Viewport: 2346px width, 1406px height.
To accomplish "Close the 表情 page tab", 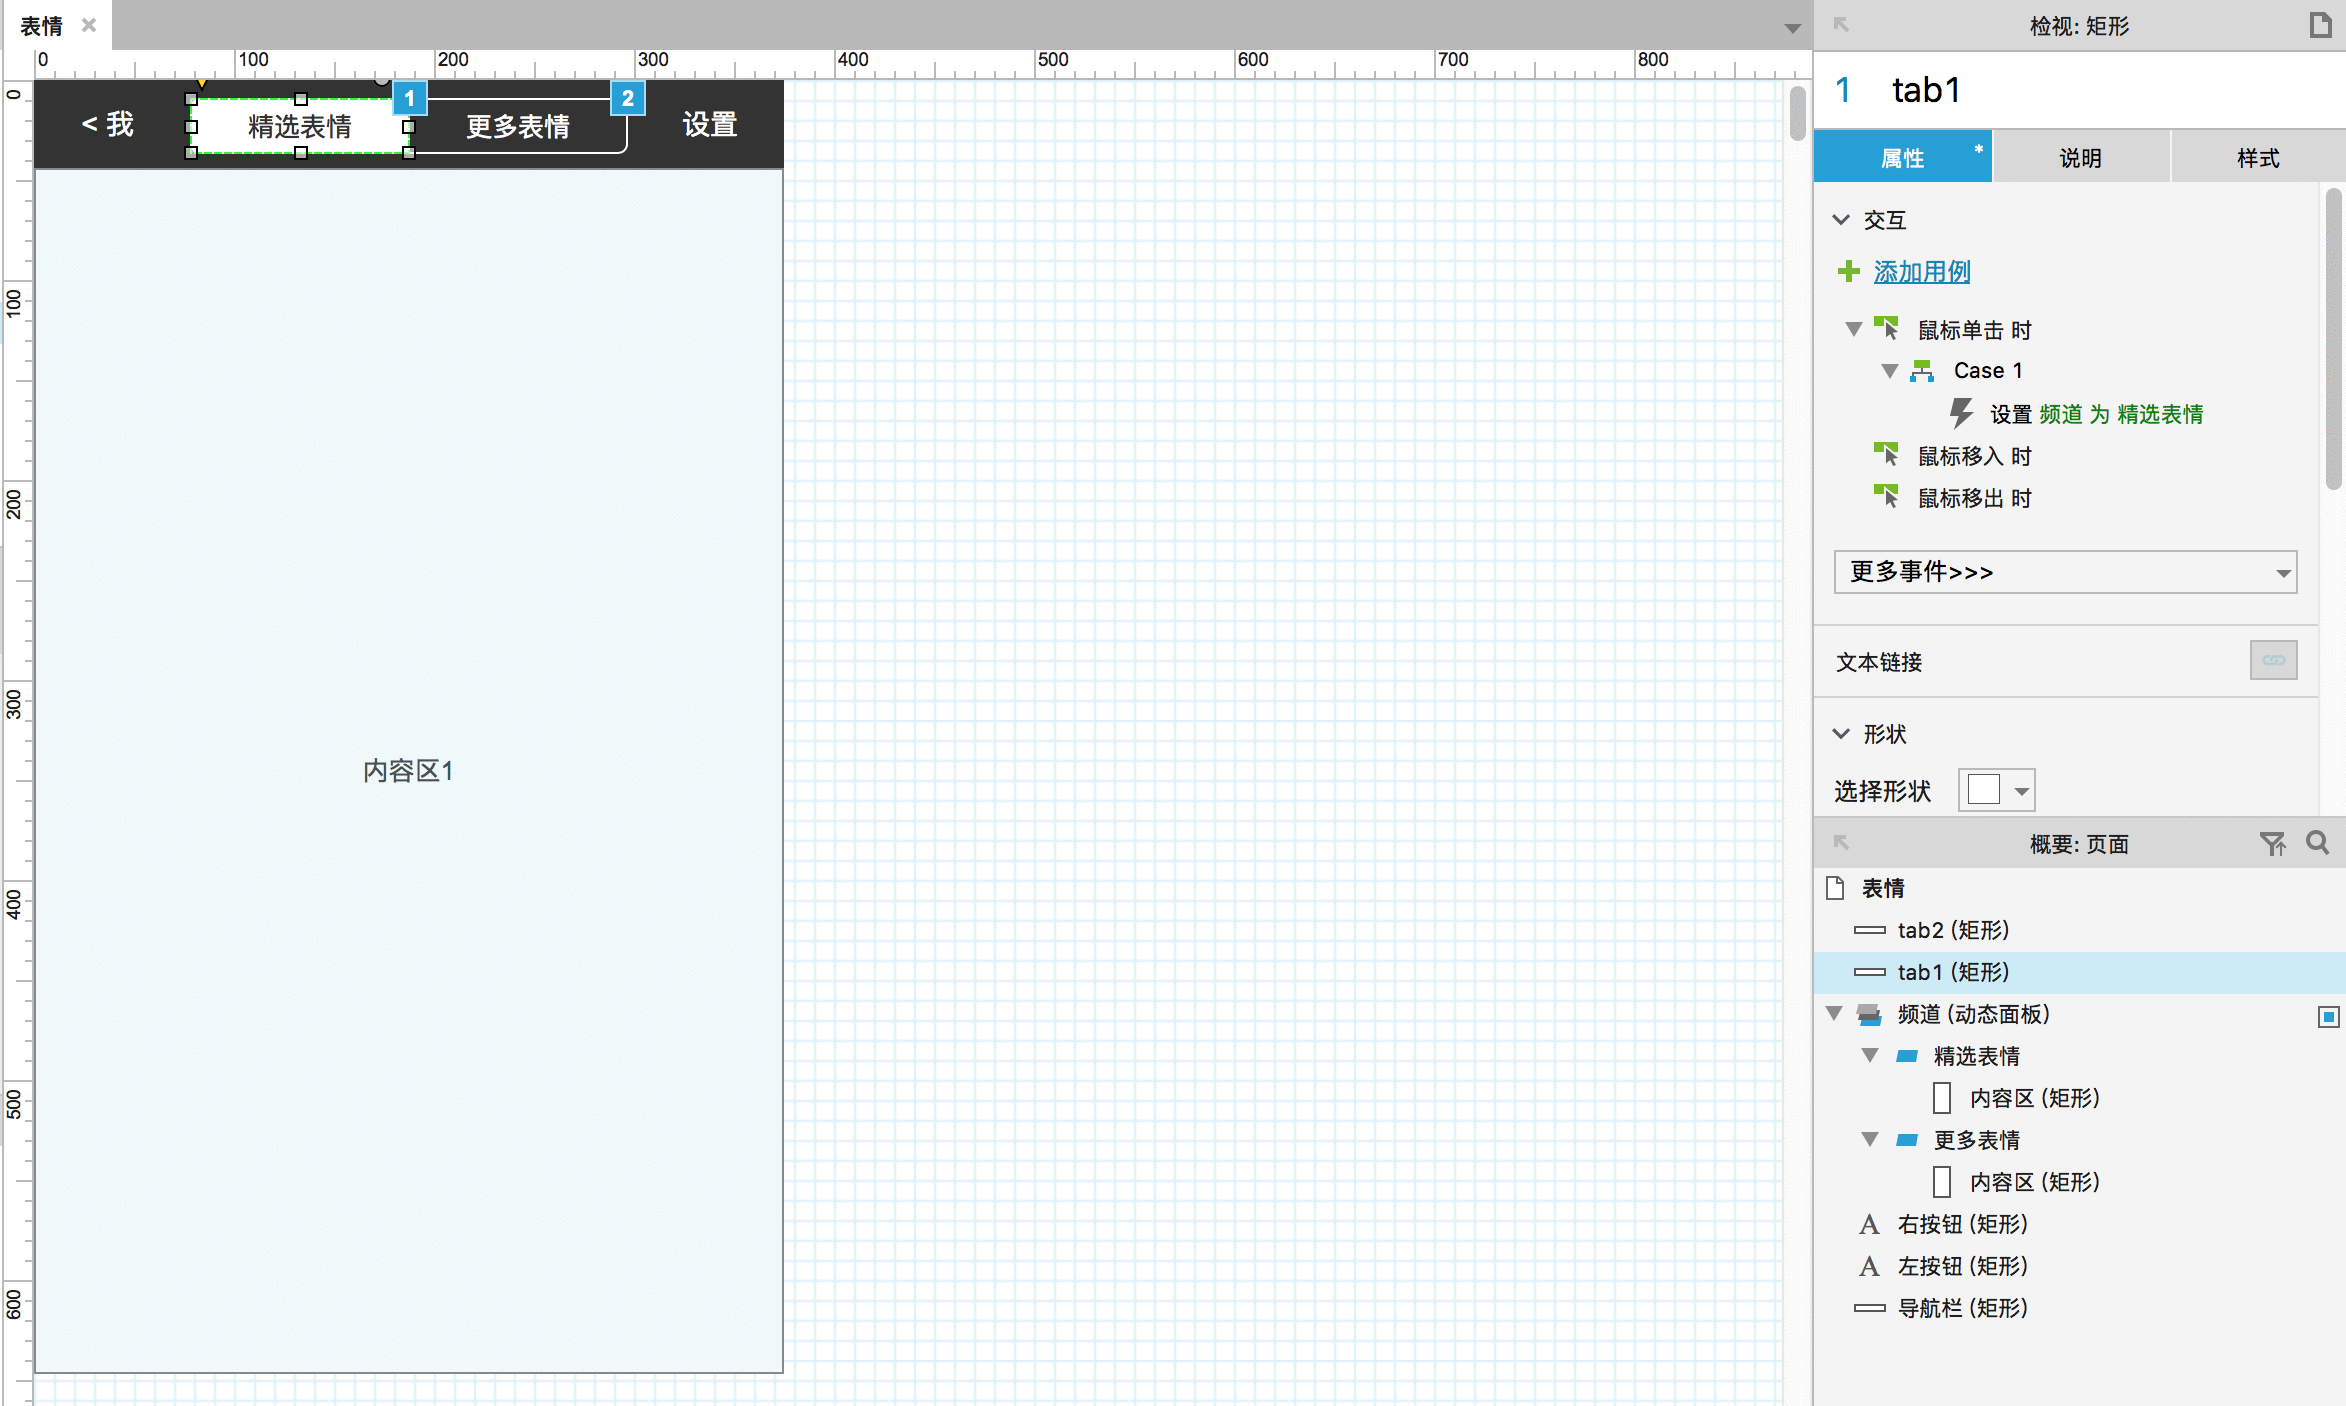I will click(x=89, y=25).
